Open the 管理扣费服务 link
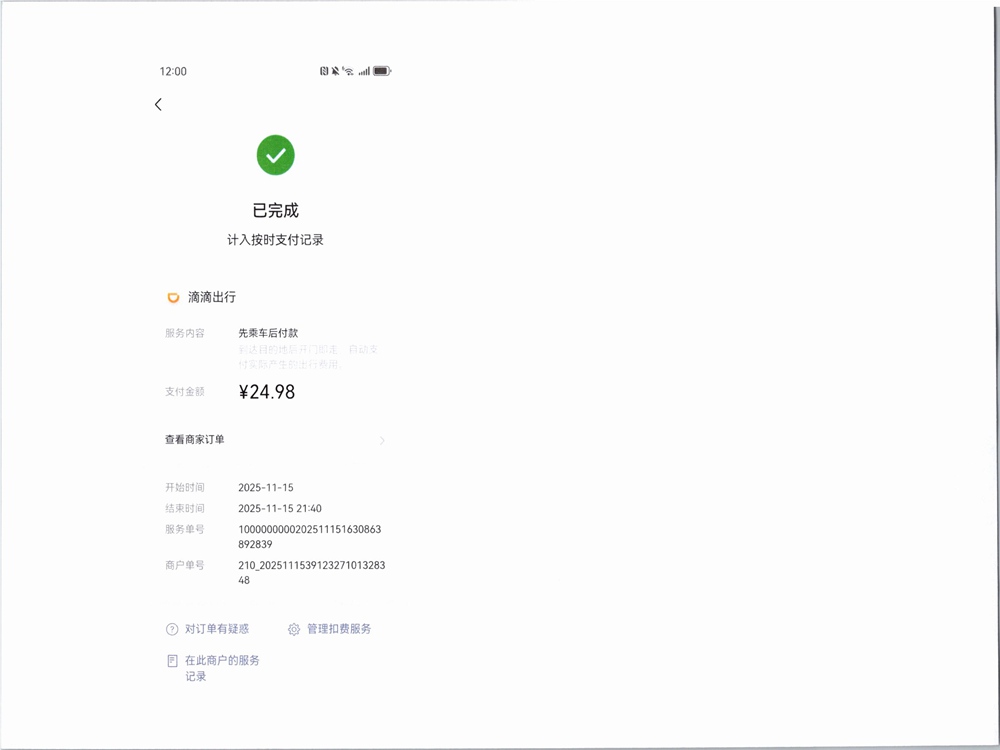 tap(339, 630)
